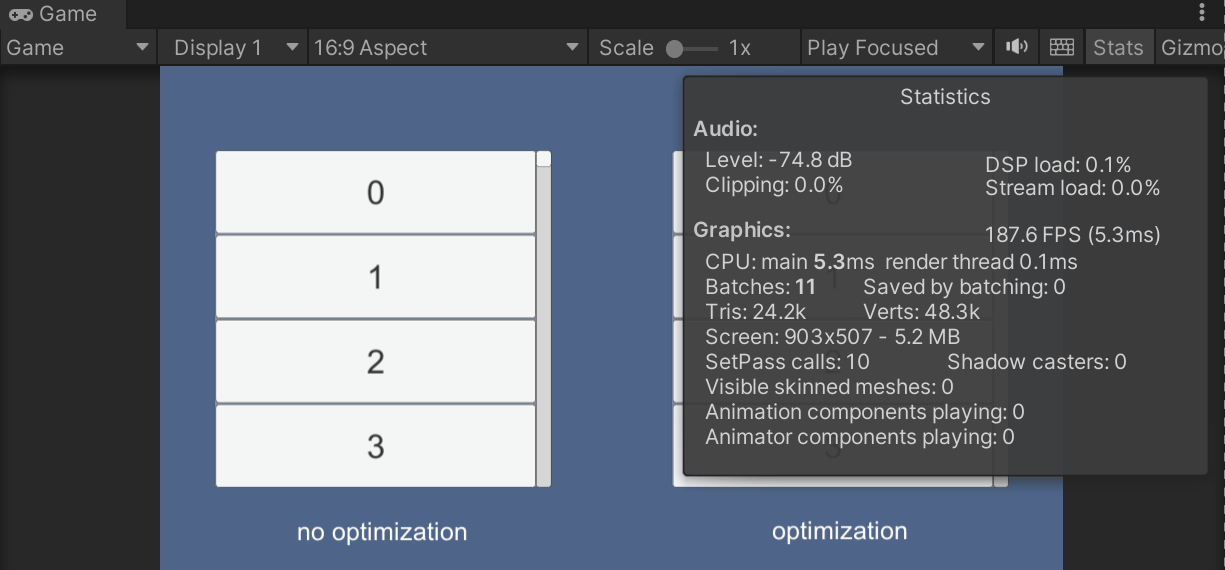Click the Scale slider handle
The width and height of the screenshot is (1225, 570).
675,48
